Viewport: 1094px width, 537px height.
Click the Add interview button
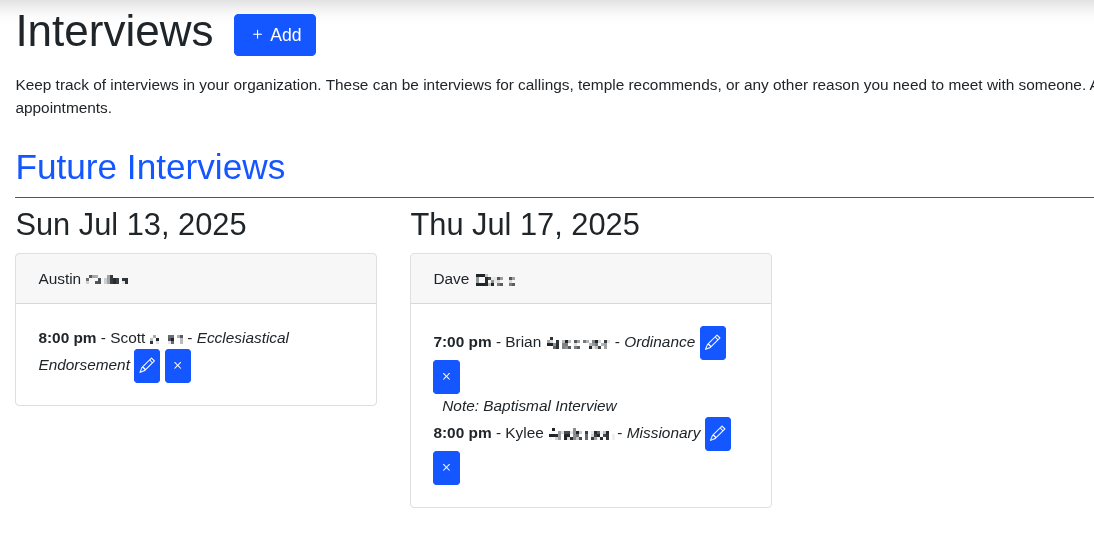point(275,35)
